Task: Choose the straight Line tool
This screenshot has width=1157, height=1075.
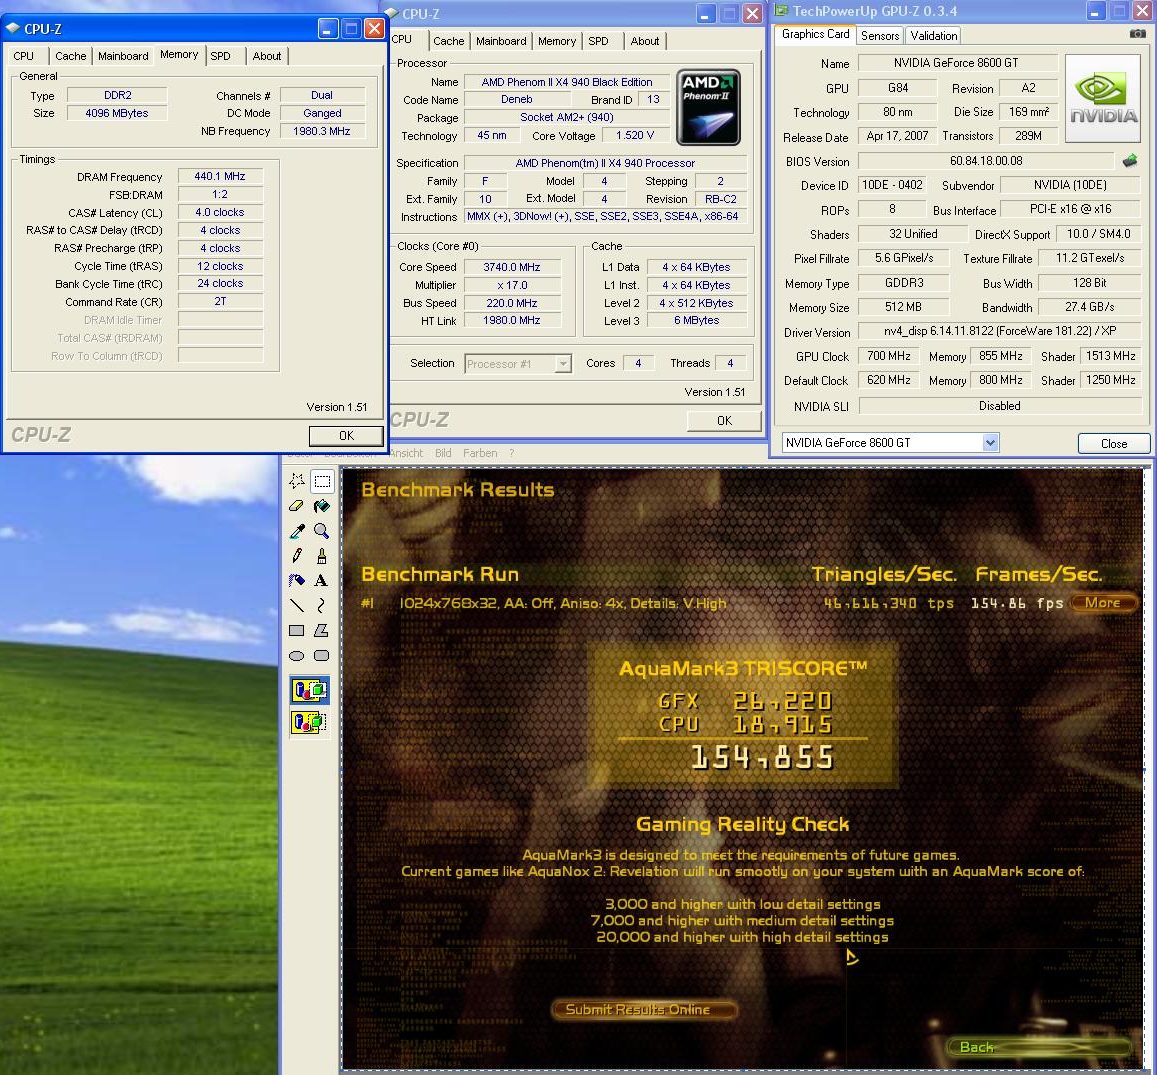Action: [x=297, y=606]
